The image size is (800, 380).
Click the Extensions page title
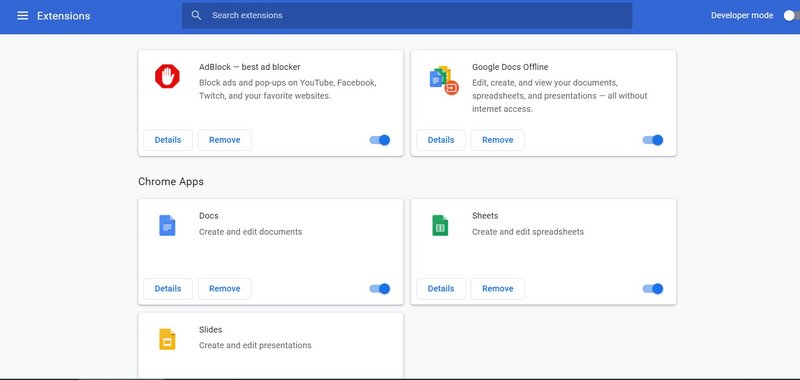tap(64, 16)
